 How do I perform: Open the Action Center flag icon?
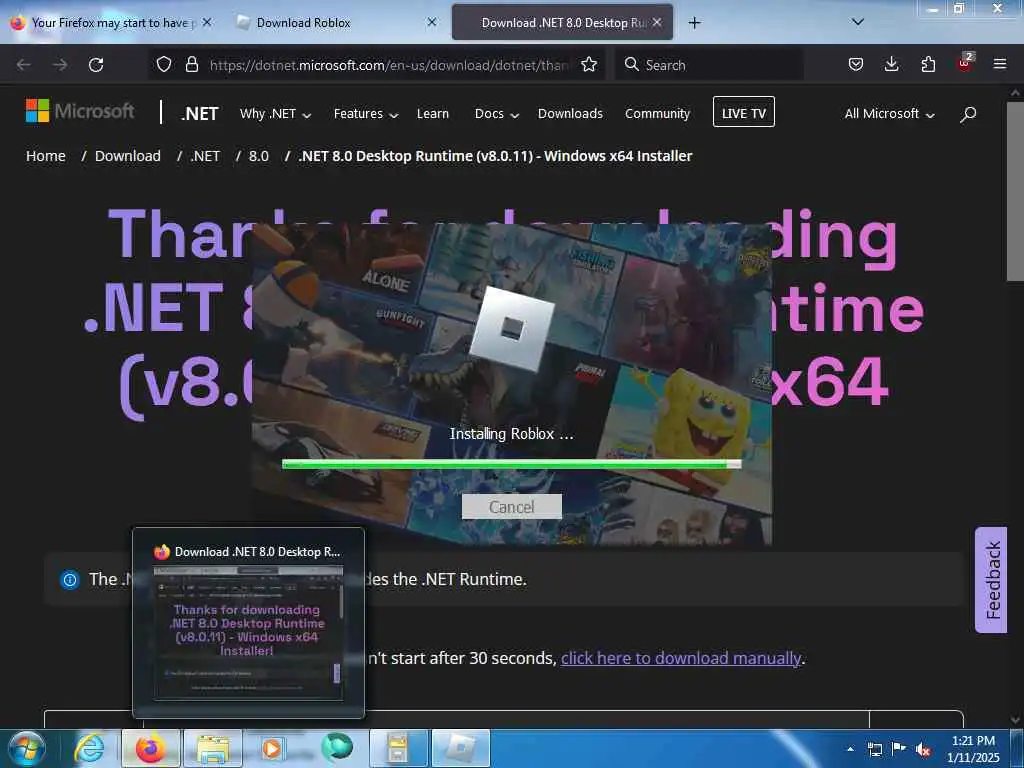[899, 748]
